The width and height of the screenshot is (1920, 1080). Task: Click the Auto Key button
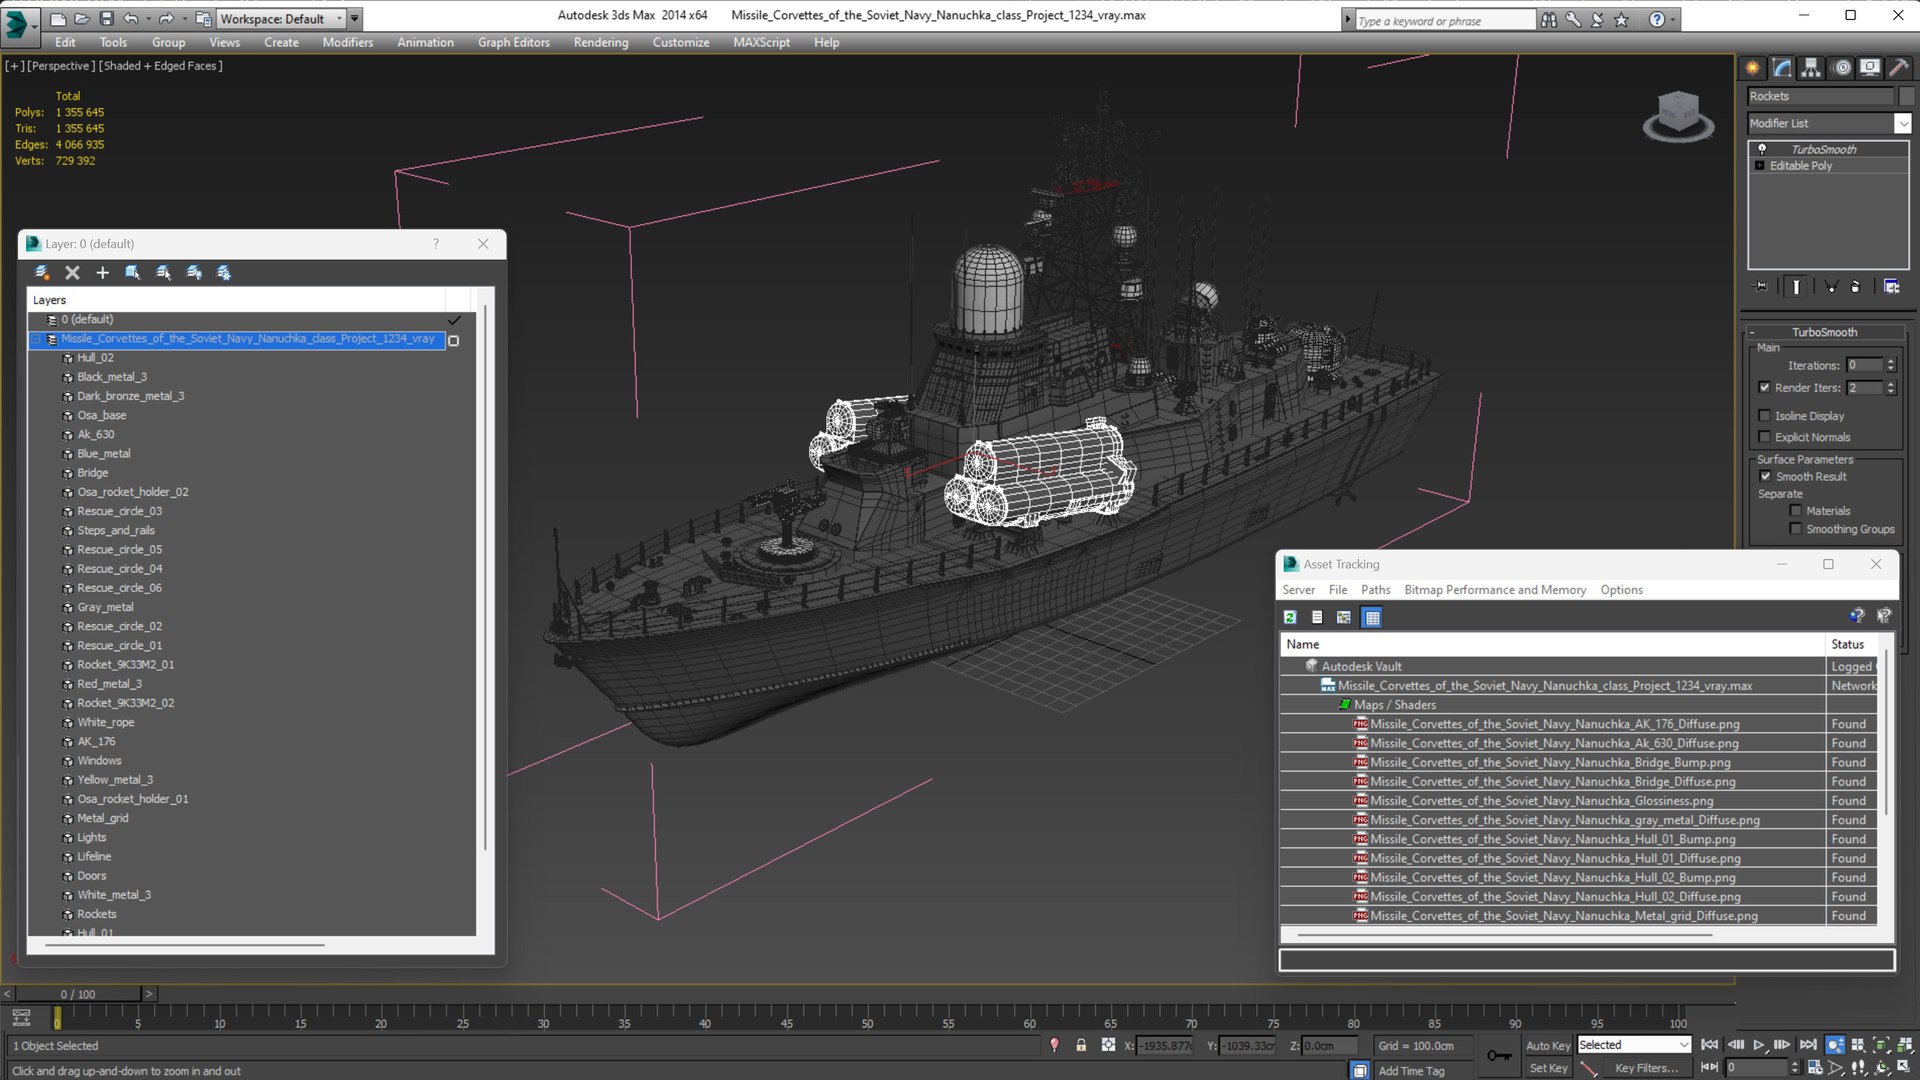(x=1547, y=1045)
